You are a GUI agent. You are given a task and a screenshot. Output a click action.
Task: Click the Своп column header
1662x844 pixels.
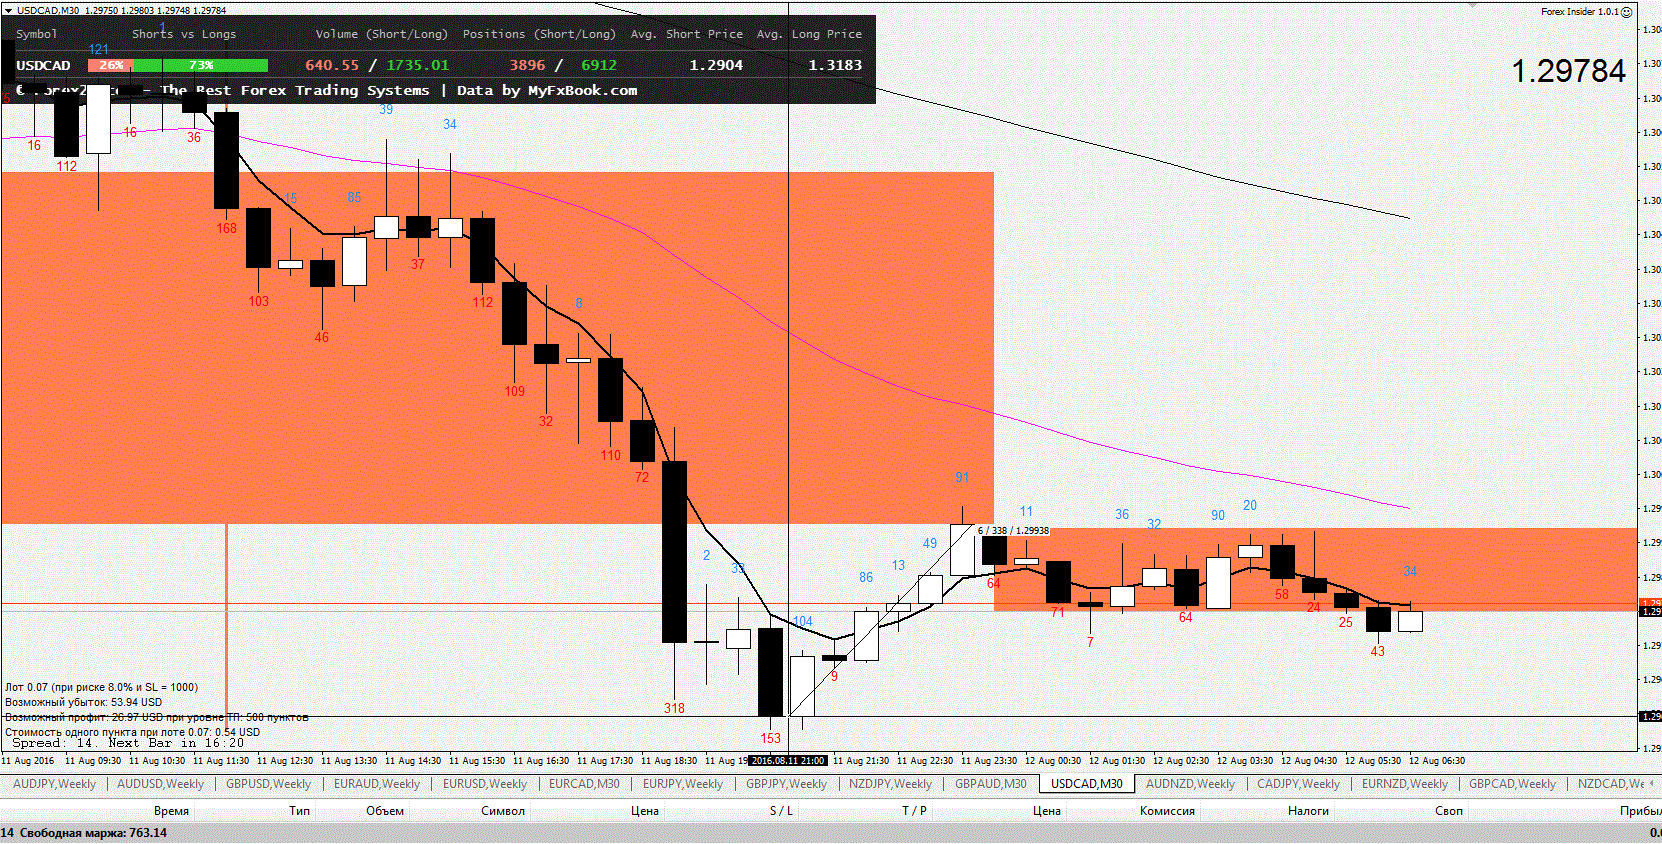coord(1449,811)
